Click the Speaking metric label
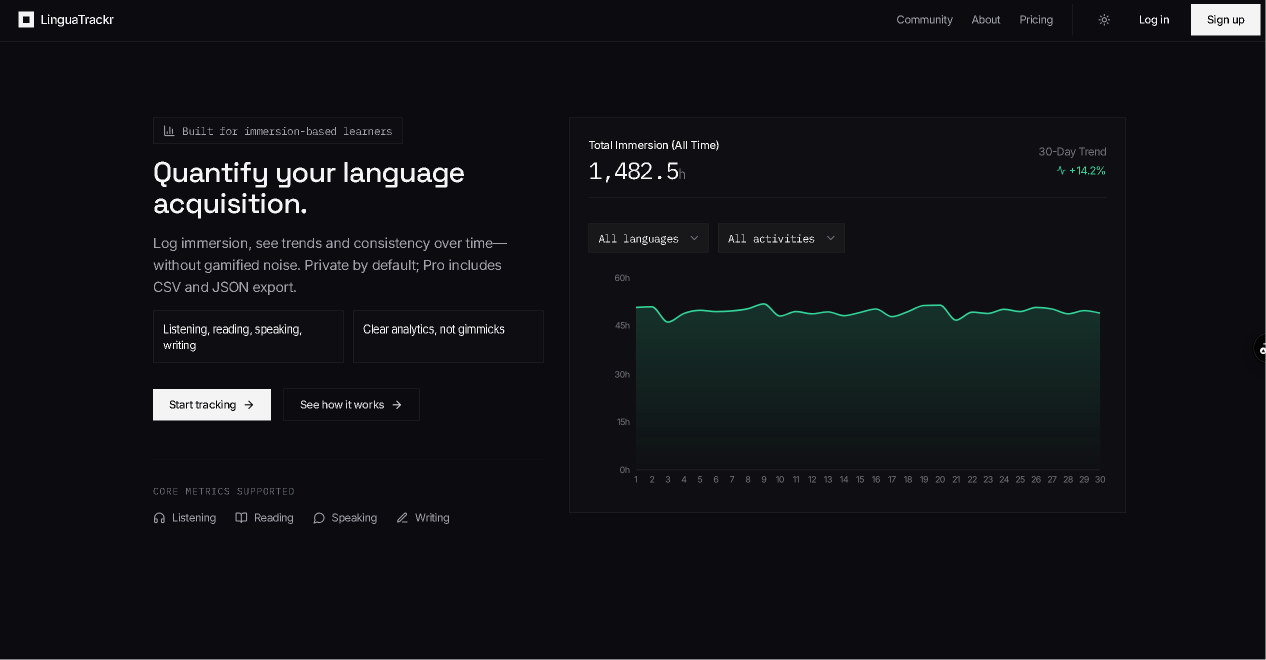 click(x=354, y=518)
